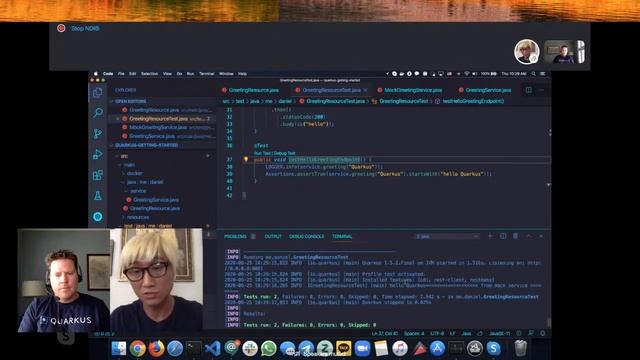Image resolution: width=640 pixels, height=360 pixels.
Task: Click the Ln 37, Col 41 status item
Action: pyautogui.click(x=384, y=333)
